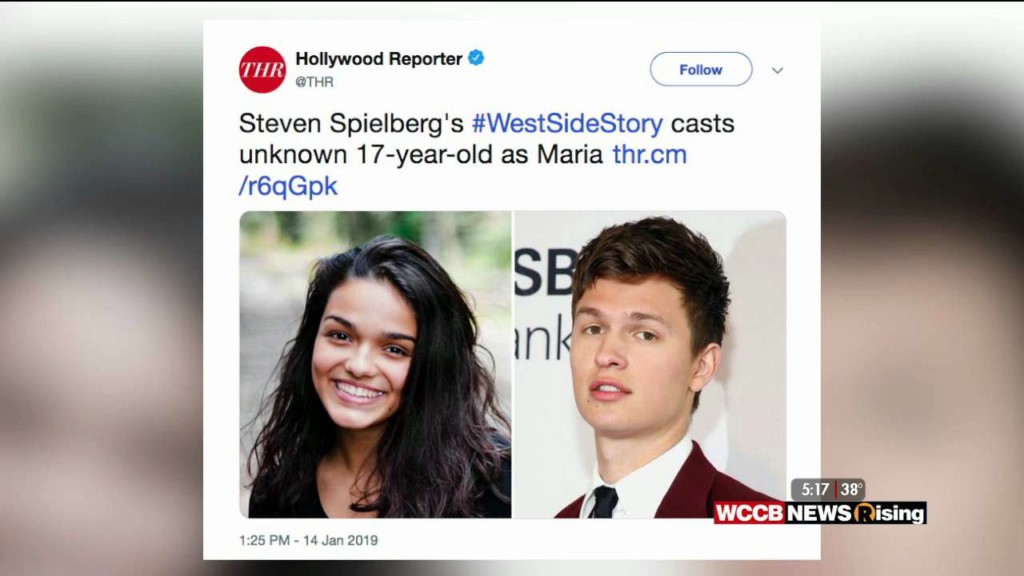The image size is (1024, 576).
Task: Click the NEWS word in station bug
Action: (820, 513)
